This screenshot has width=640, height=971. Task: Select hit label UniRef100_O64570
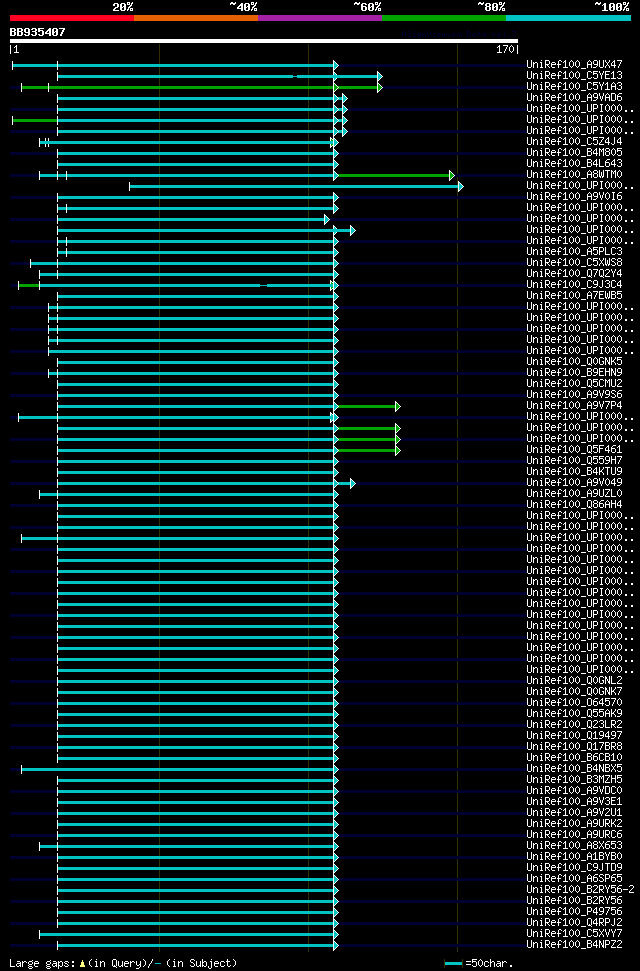574,702
